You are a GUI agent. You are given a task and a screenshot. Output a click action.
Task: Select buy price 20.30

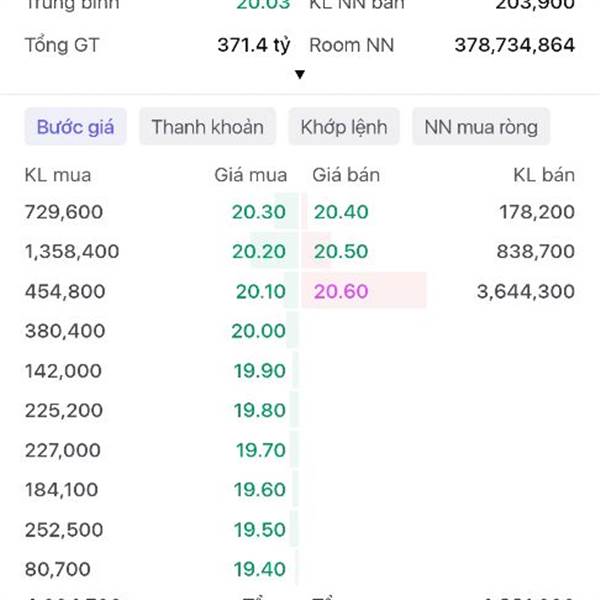click(x=260, y=212)
